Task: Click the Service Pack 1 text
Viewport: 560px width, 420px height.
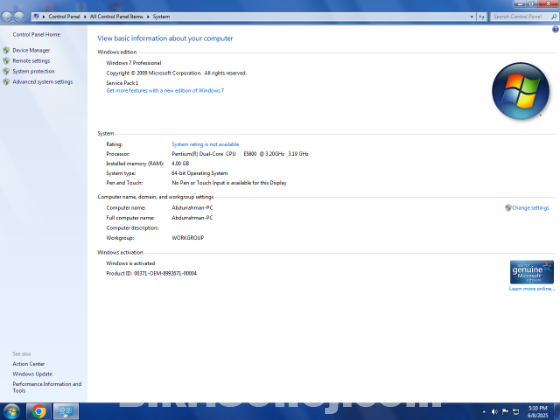Action: [x=122, y=83]
